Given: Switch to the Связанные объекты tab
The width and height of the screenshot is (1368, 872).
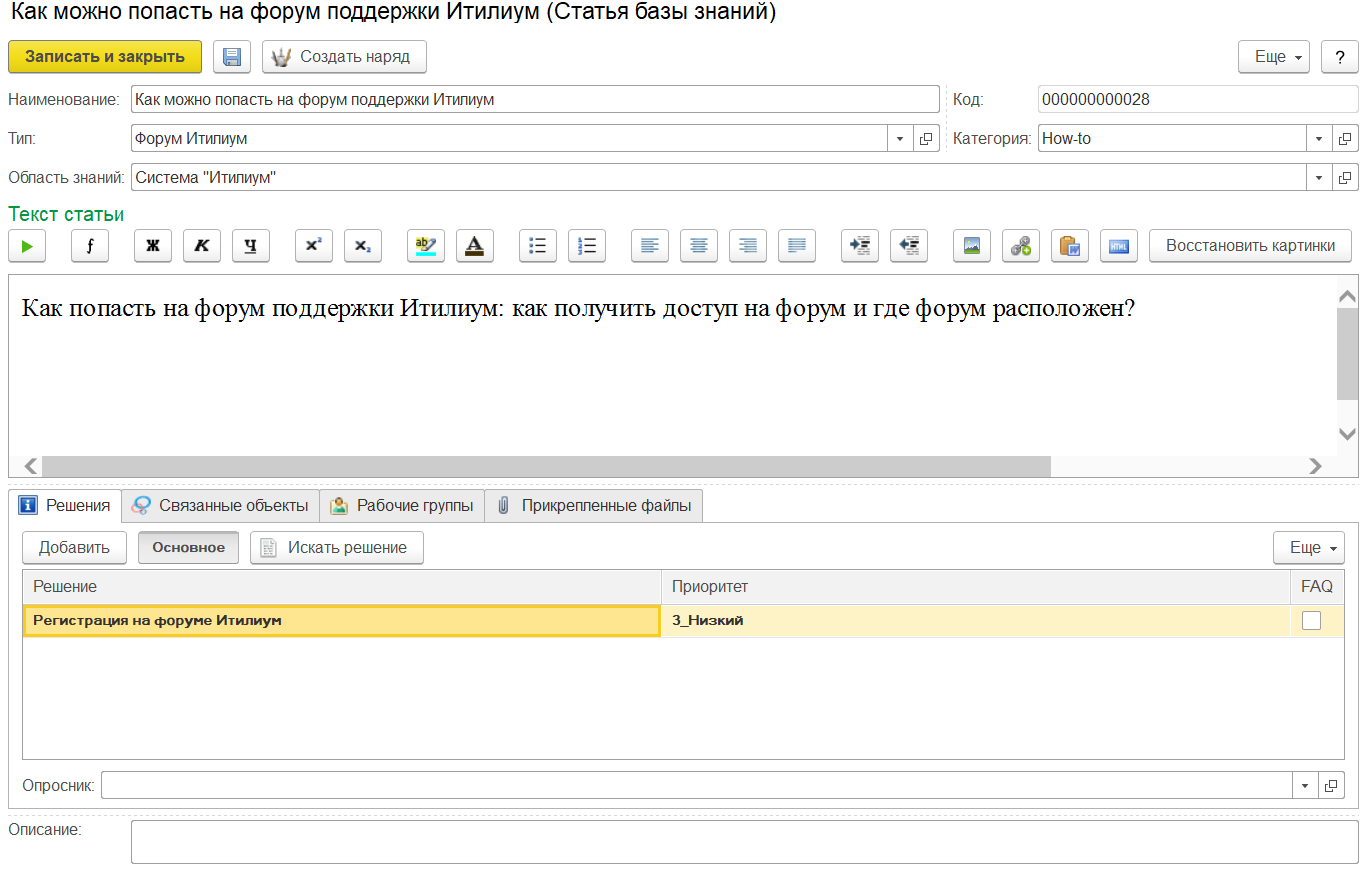Looking at the screenshot, I should click(221, 506).
